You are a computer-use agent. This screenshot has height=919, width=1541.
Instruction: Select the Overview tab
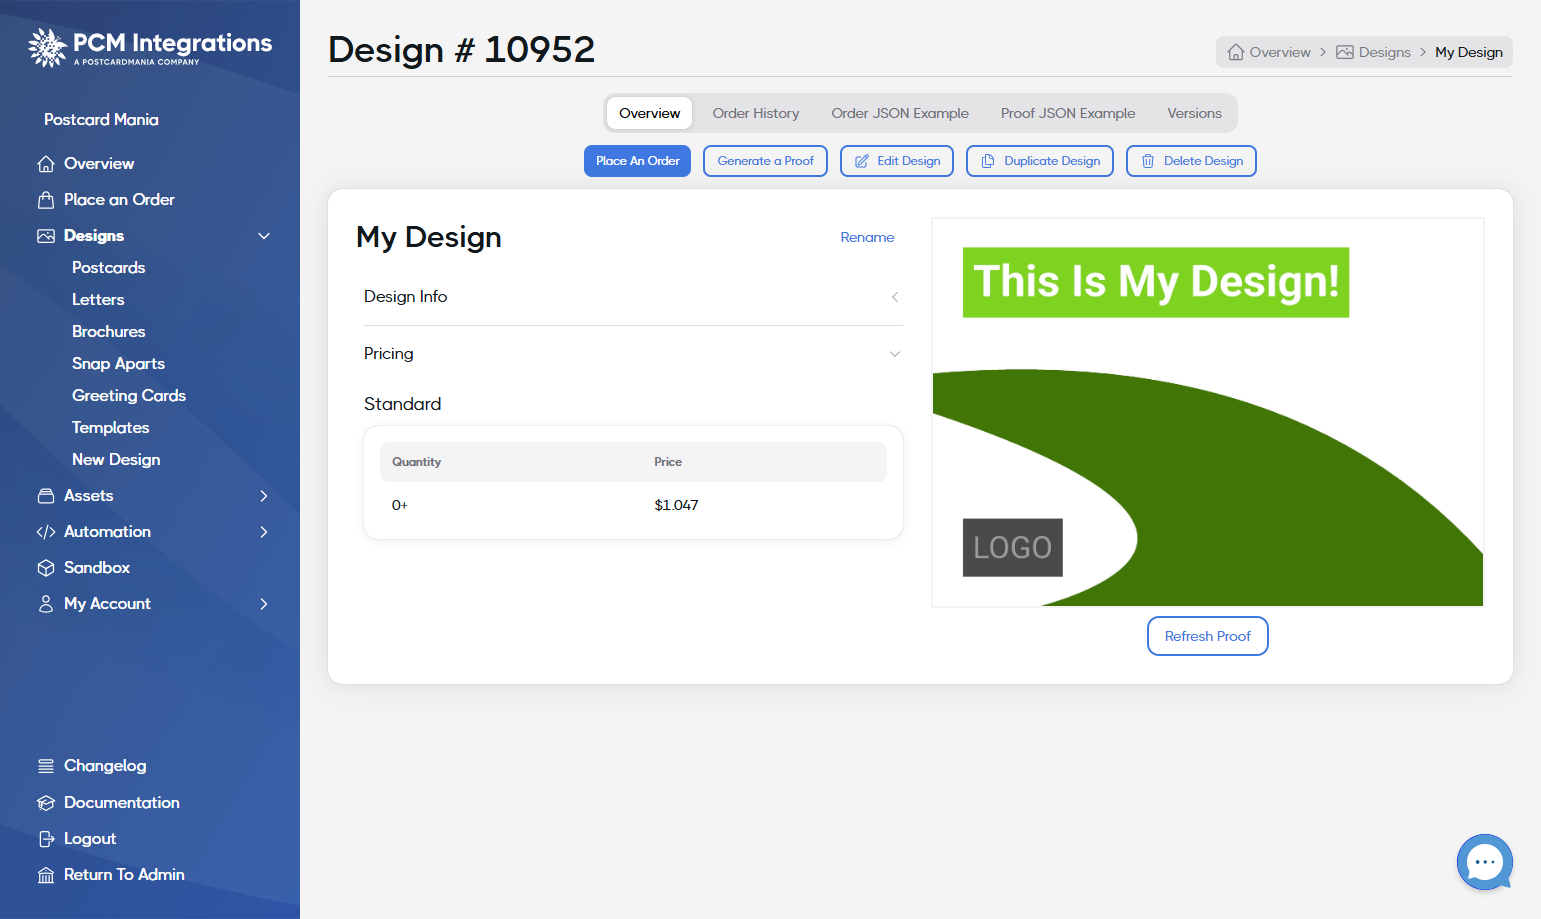pos(649,113)
